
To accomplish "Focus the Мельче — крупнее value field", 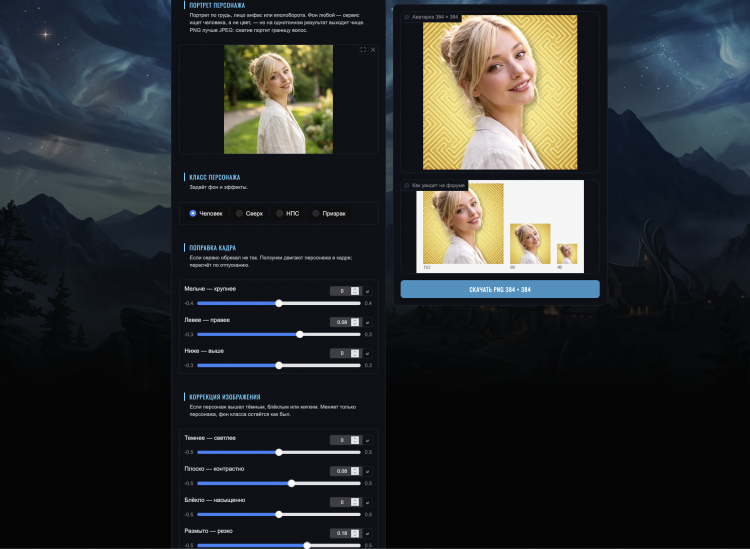I will tap(345, 291).
